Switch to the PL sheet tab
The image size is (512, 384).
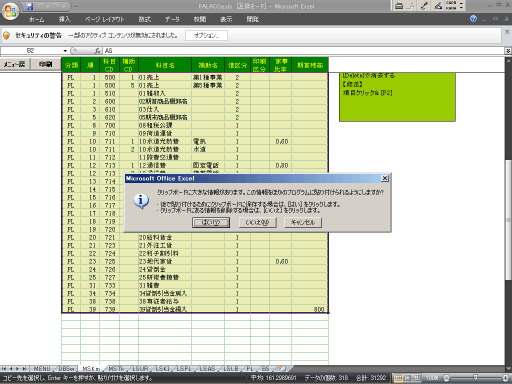pos(250,369)
